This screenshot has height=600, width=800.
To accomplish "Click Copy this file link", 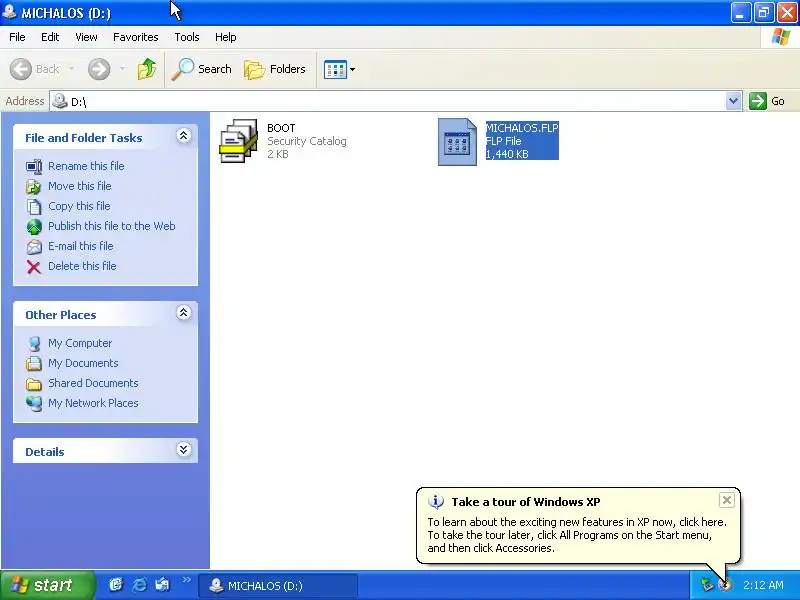I will click(79, 206).
